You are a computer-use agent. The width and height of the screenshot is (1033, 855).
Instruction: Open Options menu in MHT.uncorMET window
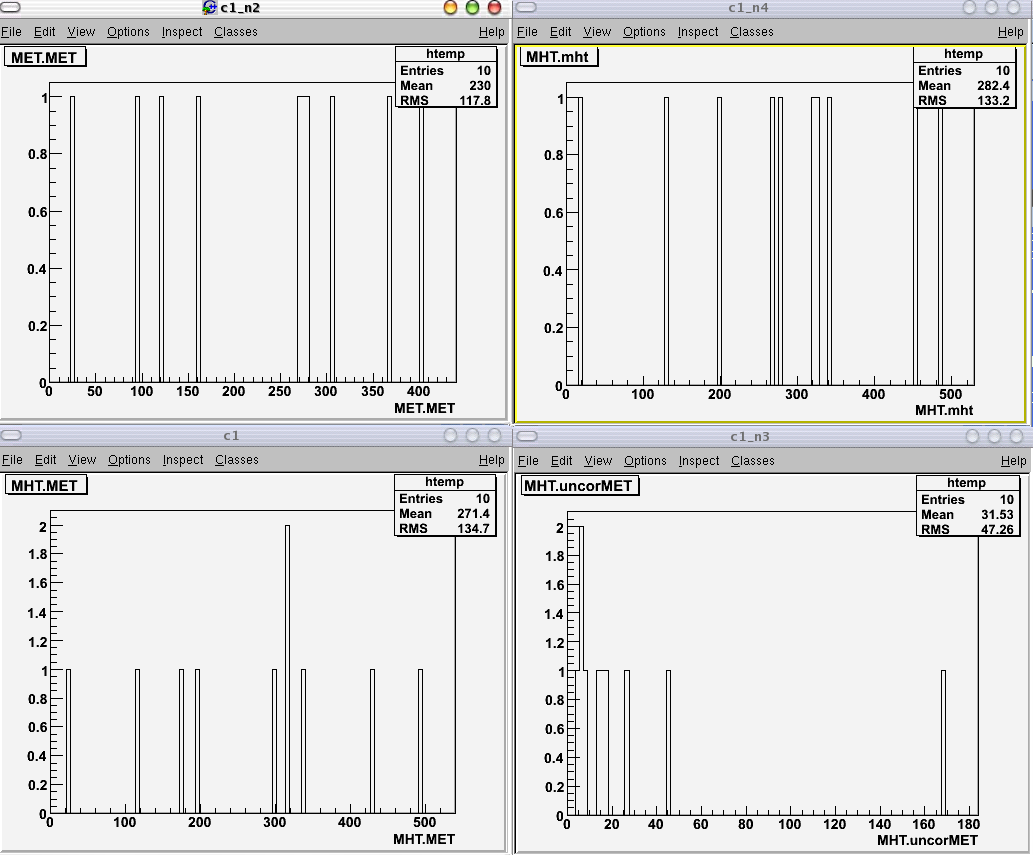point(645,461)
